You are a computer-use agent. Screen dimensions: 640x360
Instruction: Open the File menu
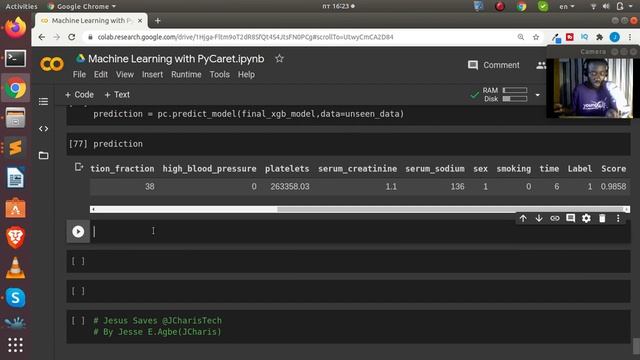tap(79, 75)
